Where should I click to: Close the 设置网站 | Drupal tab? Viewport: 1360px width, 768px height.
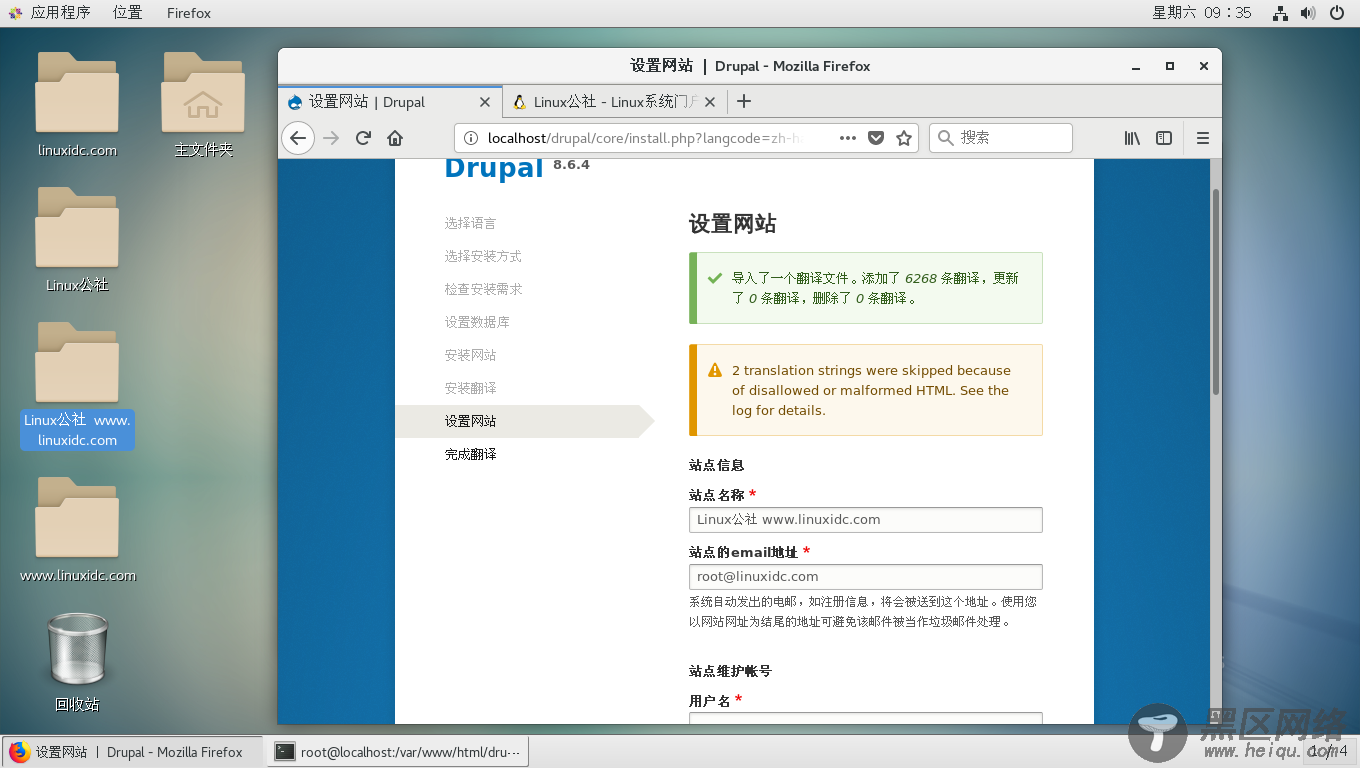485,102
